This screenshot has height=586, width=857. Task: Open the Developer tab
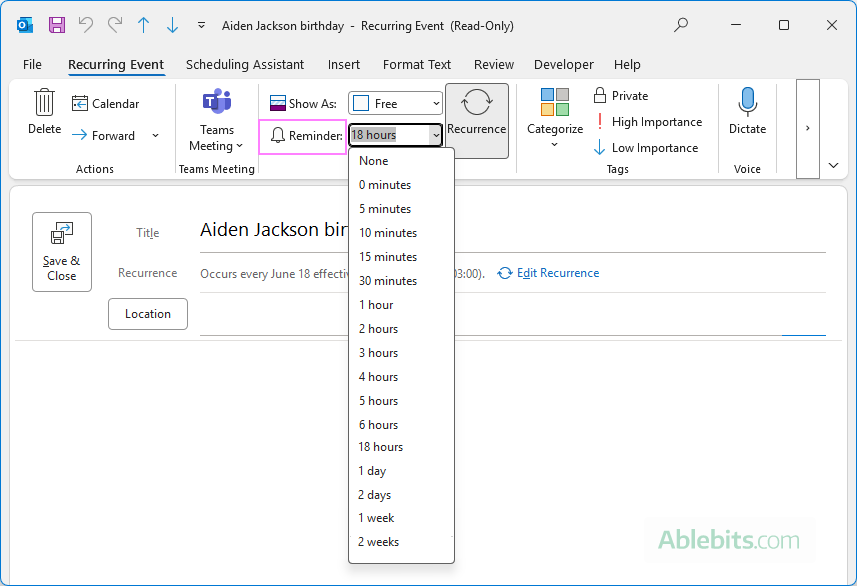pyautogui.click(x=563, y=65)
